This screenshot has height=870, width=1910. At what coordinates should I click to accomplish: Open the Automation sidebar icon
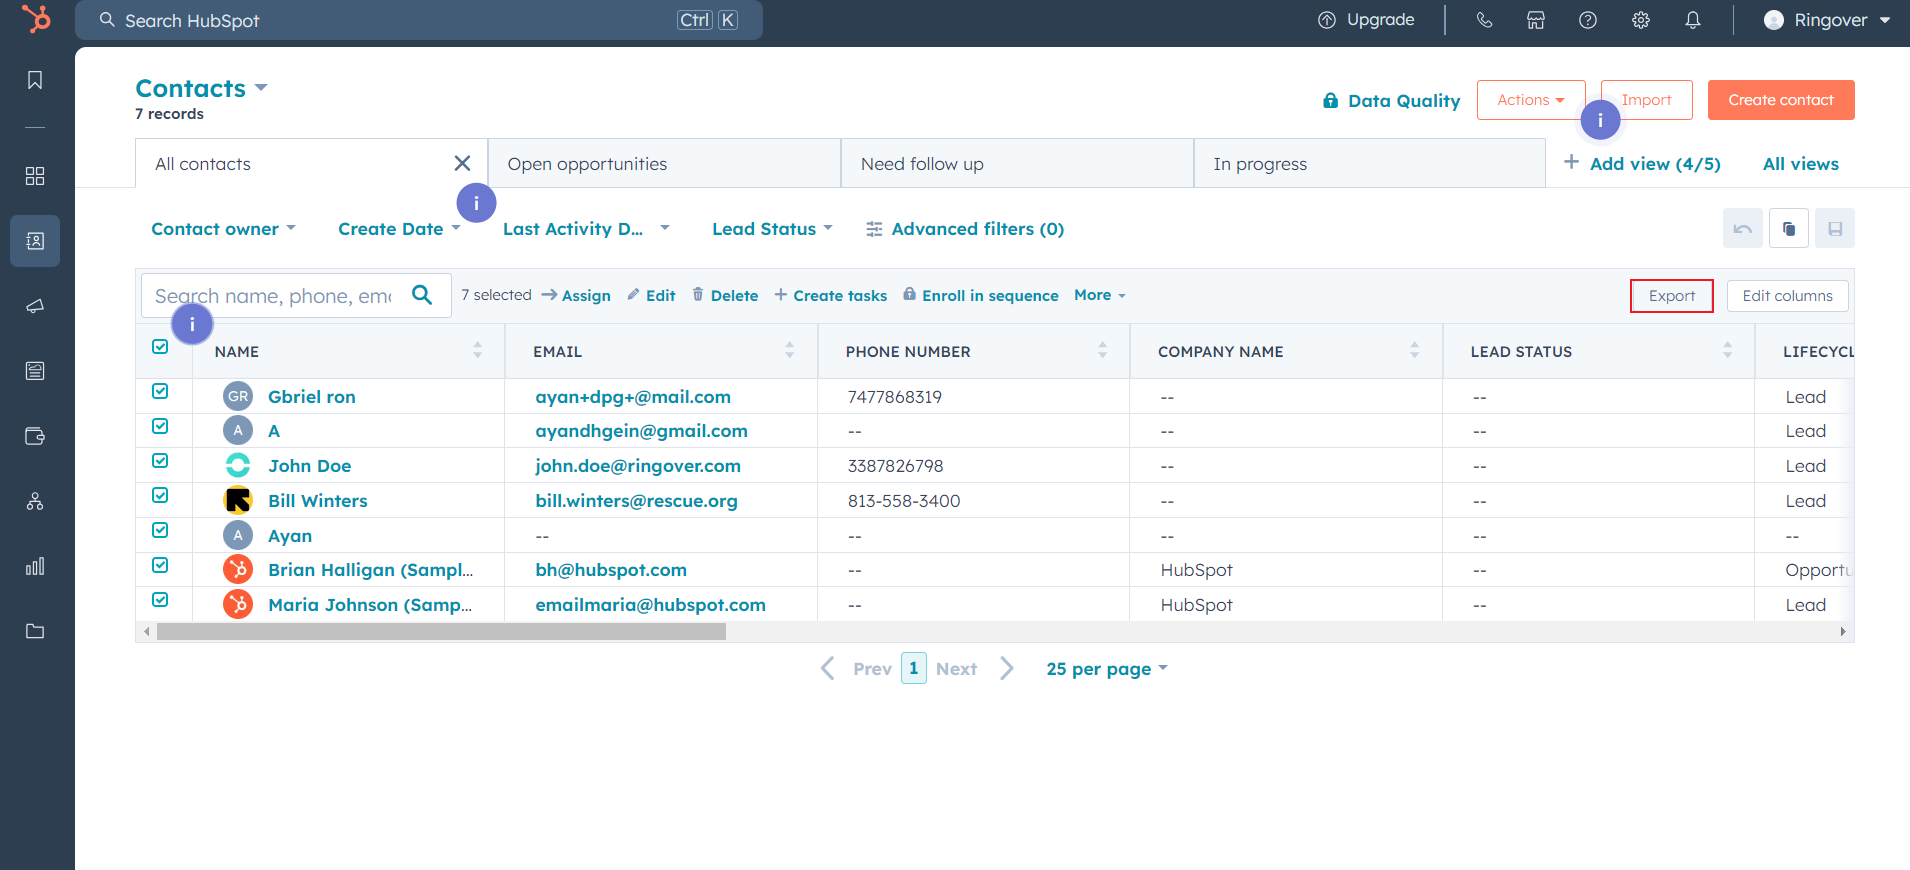click(x=35, y=501)
